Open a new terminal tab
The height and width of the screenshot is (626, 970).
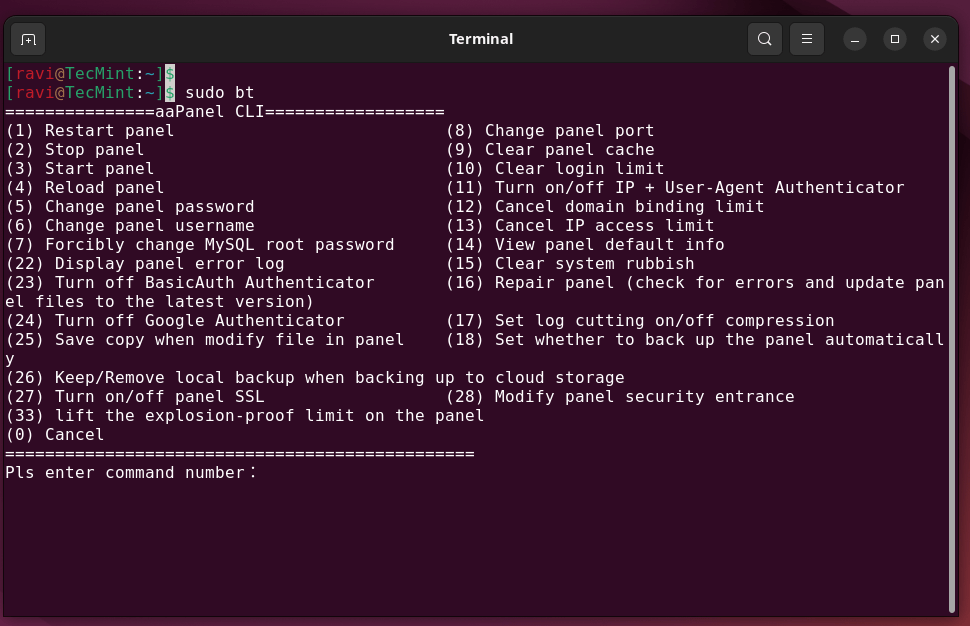[28, 39]
